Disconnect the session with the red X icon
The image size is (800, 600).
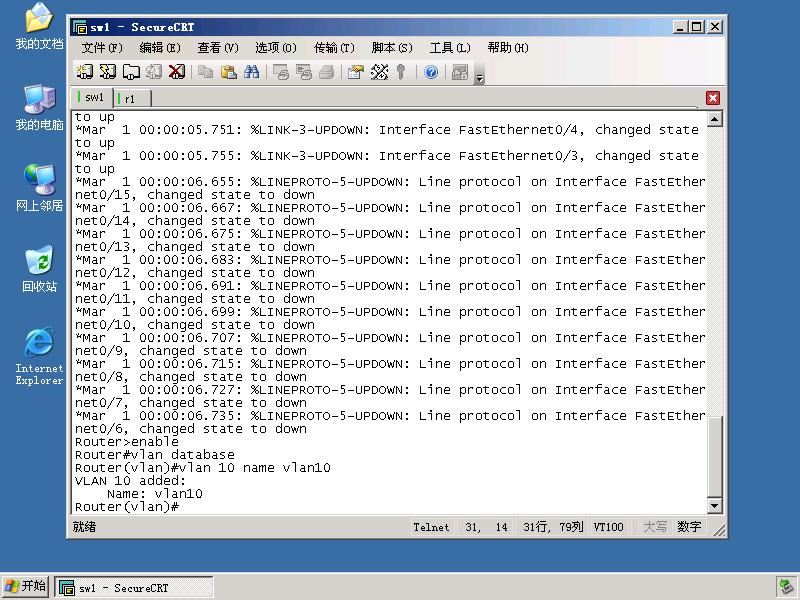177,72
